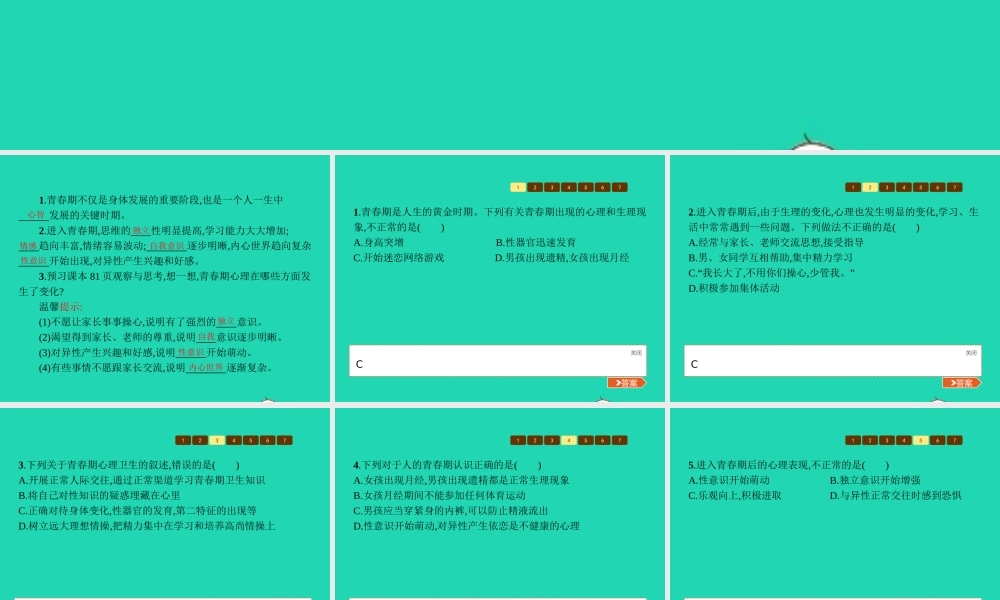Screen dimensions: 1000x600
Task: Click option B.女孩月经期间不能参加任何体育运动
Action: click(x=439, y=495)
